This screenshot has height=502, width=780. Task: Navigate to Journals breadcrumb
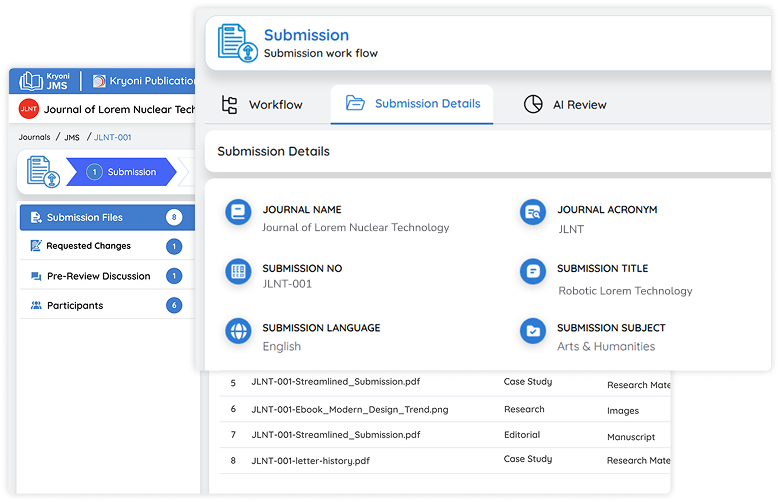point(34,137)
